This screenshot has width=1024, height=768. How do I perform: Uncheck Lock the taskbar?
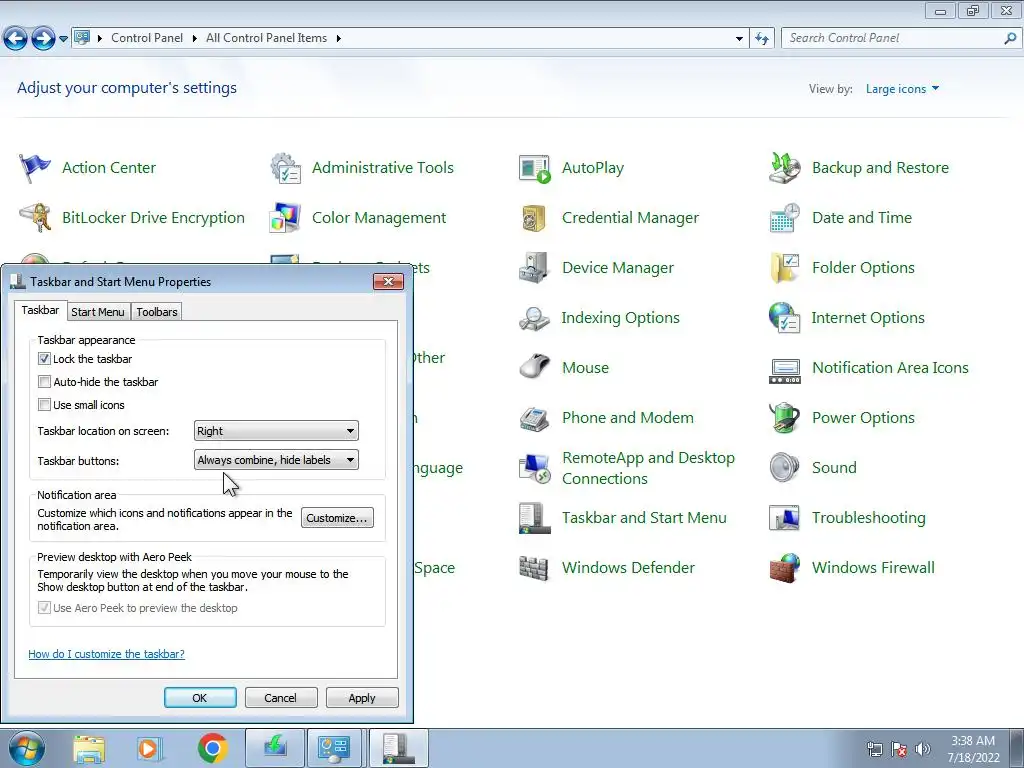[x=44, y=359]
